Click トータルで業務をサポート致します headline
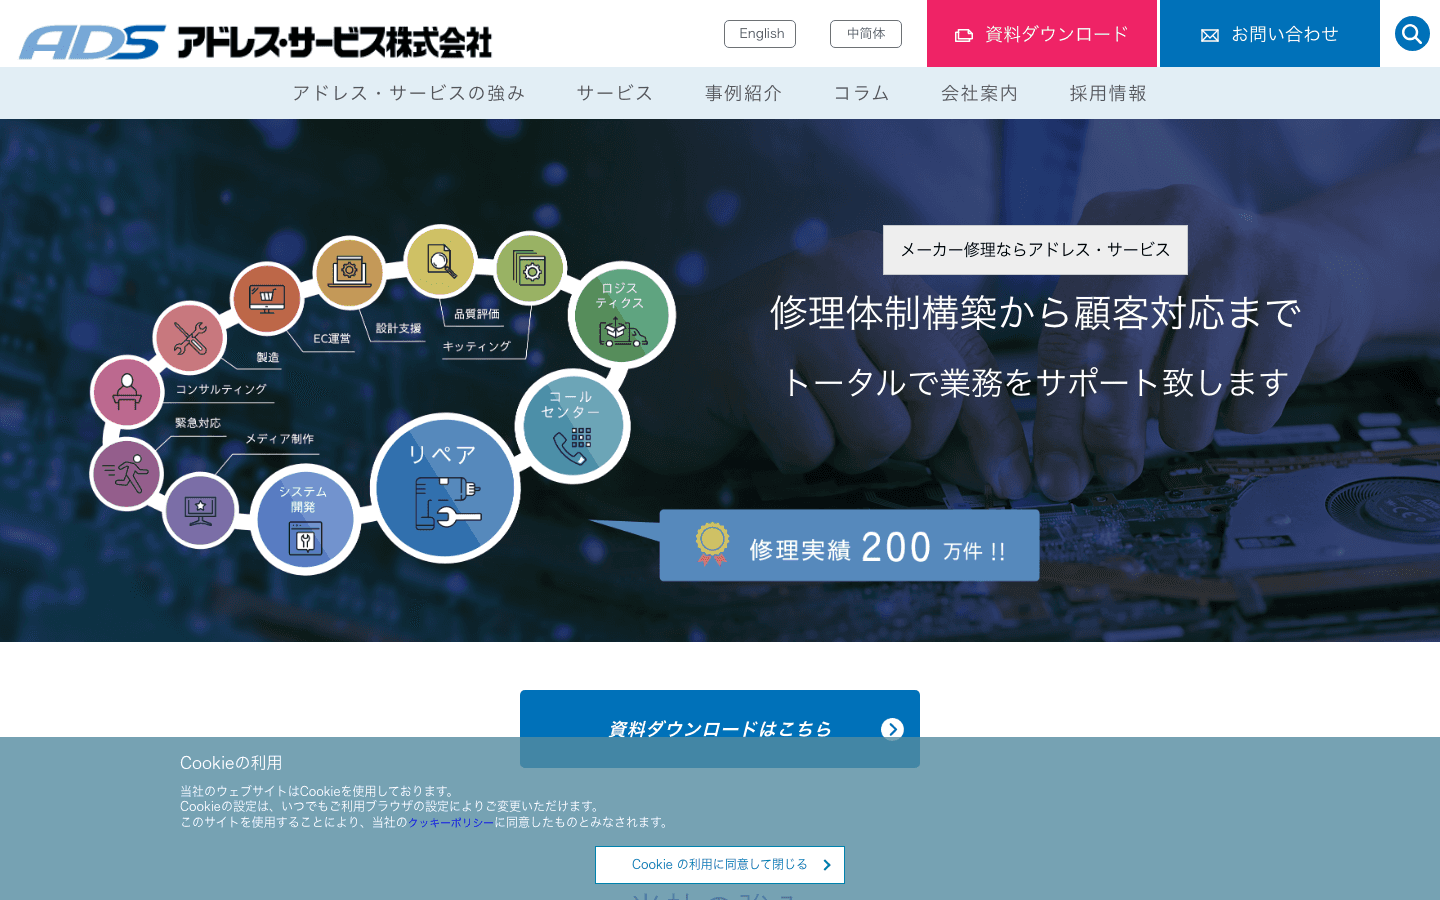Screen dimensions: 1440x900 tap(1035, 382)
